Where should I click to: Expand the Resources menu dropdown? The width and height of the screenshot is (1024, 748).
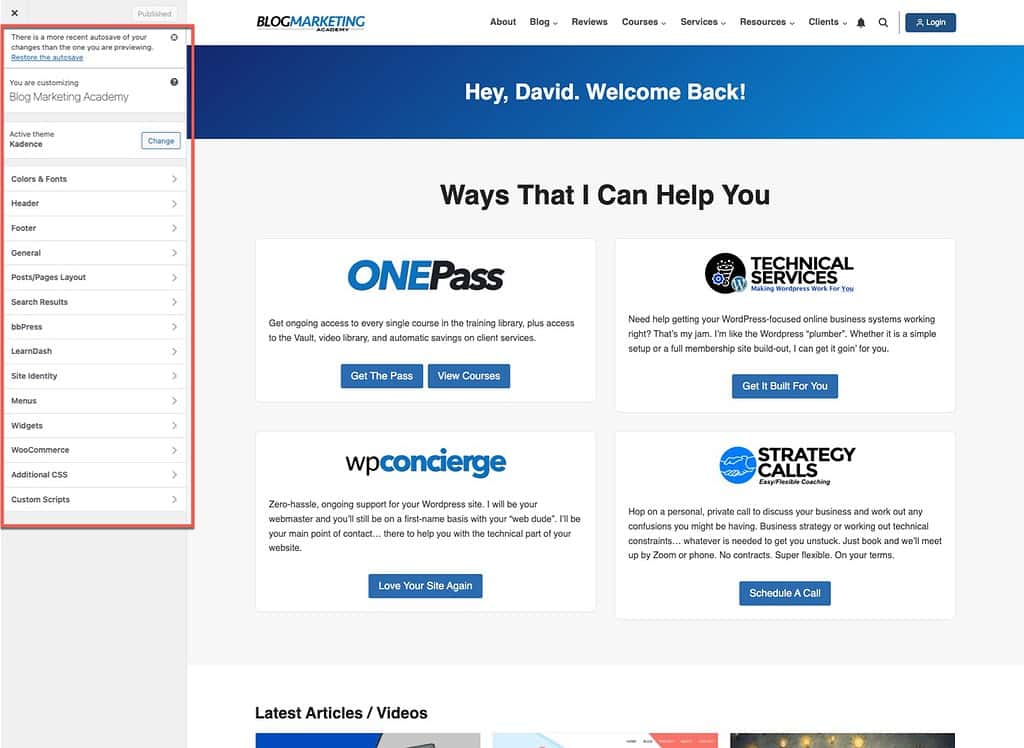[767, 22]
